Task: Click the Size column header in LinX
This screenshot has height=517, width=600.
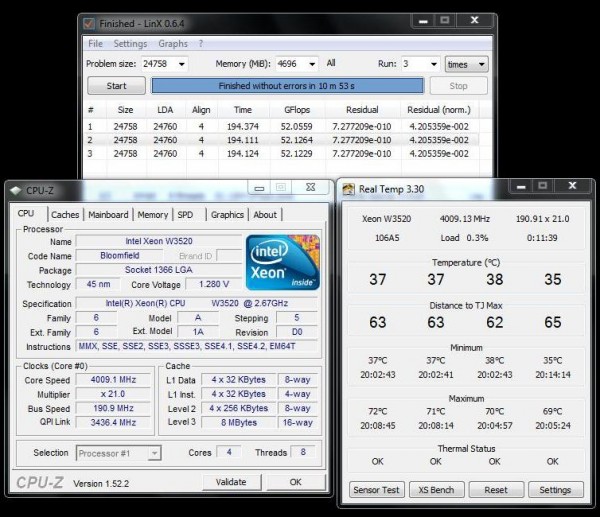Action: tap(126, 110)
